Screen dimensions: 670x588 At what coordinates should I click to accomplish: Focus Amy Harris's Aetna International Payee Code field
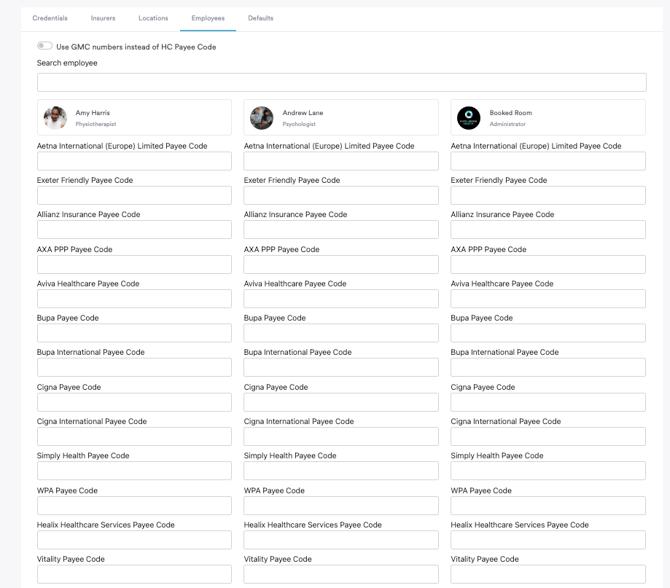134,161
